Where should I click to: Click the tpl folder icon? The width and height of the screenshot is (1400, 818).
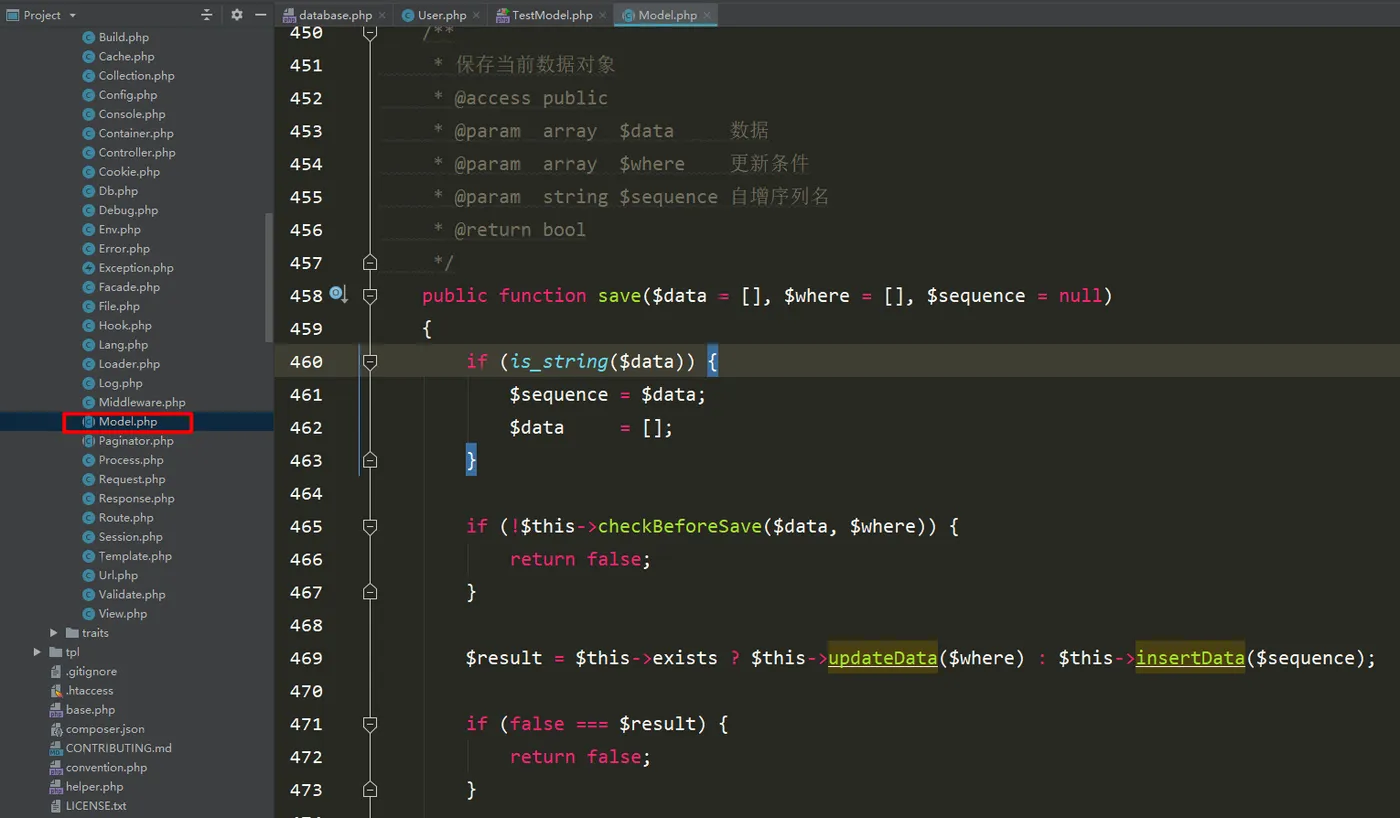[56, 652]
